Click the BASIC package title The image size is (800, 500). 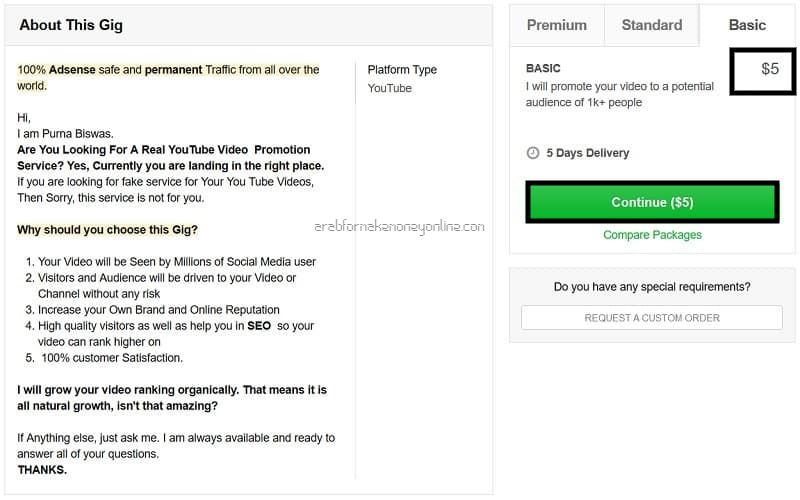[x=543, y=68]
